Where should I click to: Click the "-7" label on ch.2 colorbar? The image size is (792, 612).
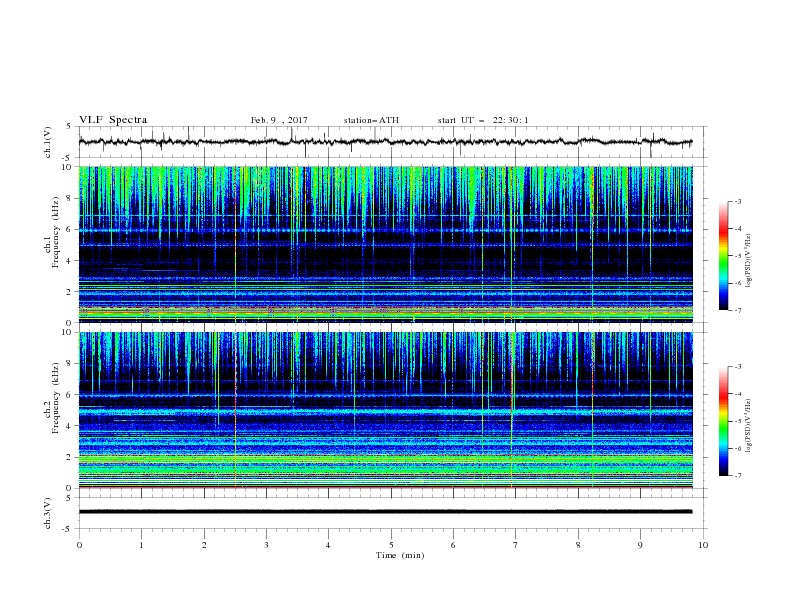point(737,475)
